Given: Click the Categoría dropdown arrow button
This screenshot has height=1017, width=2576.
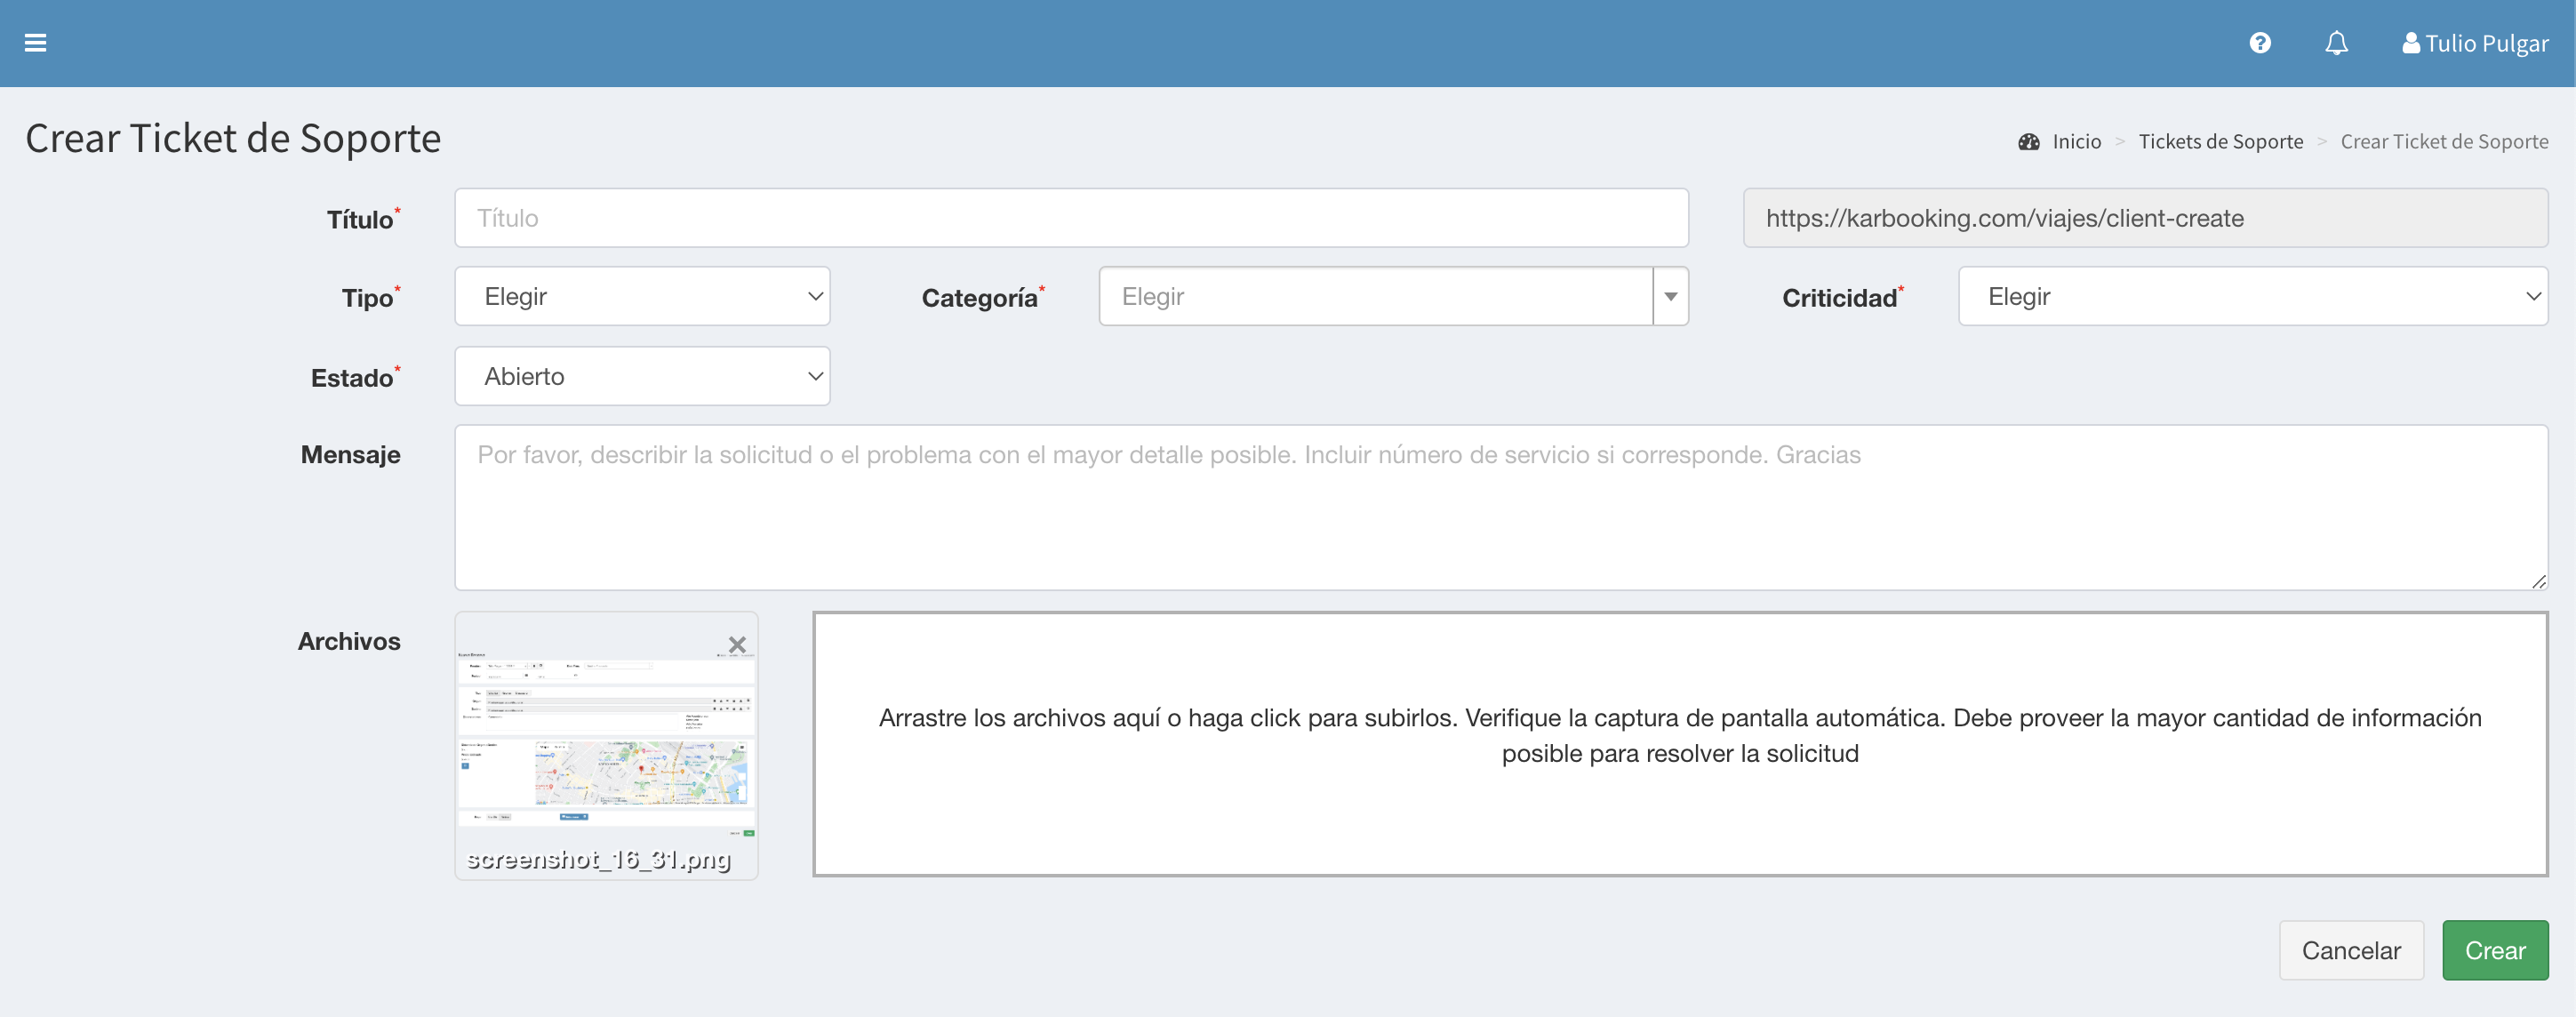Looking at the screenshot, I should click(x=1670, y=297).
